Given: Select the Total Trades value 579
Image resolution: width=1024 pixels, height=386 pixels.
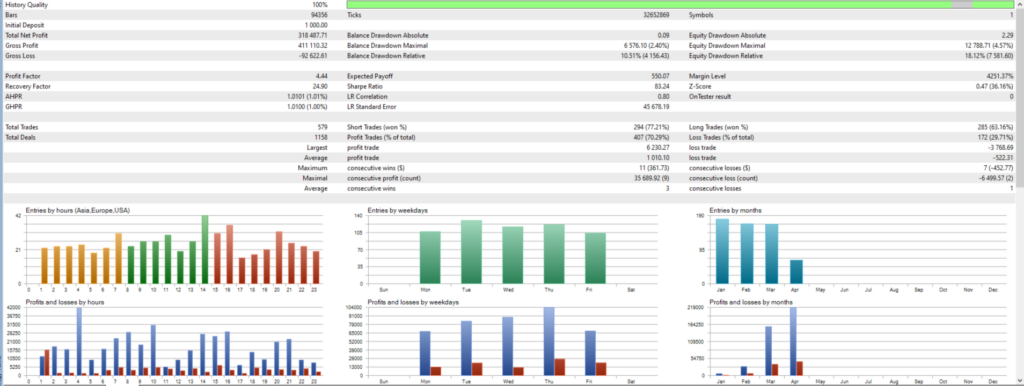Looking at the screenshot, I should (323, 127).
